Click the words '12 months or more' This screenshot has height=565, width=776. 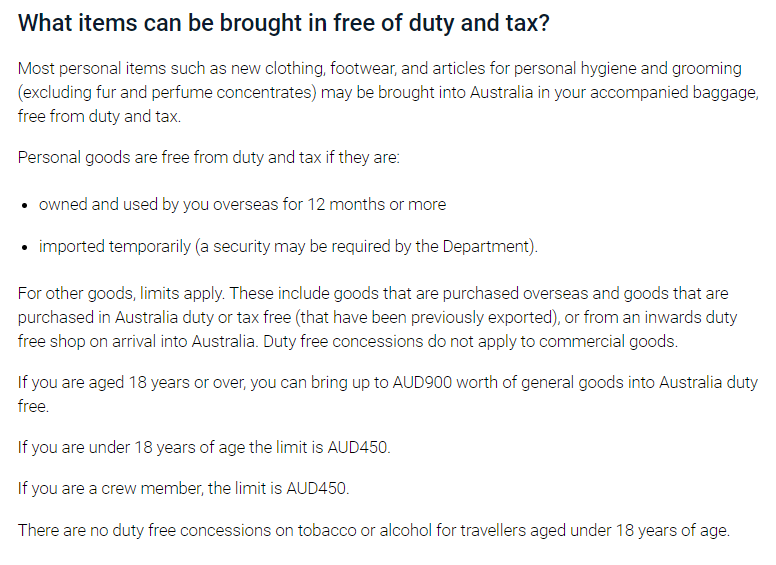coord(377,204)
